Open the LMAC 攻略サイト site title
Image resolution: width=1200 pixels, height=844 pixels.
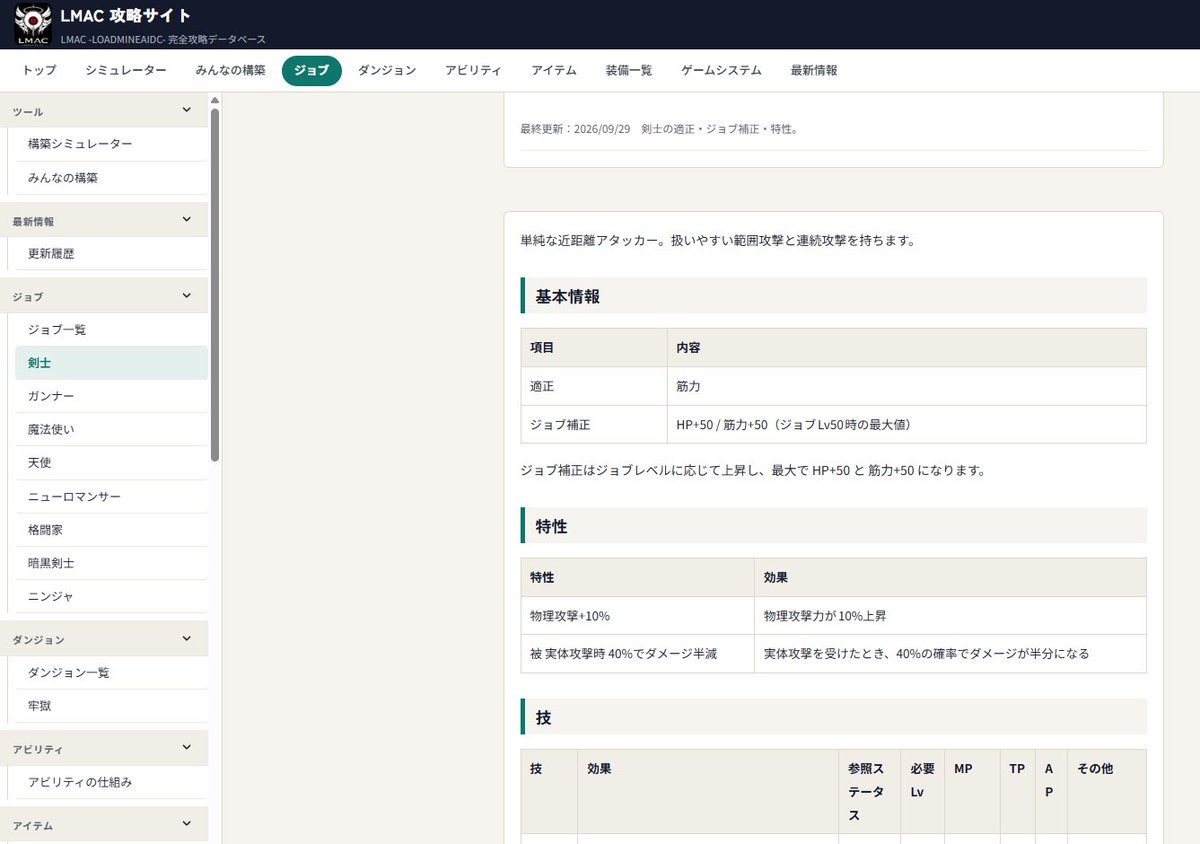(x=125, y=16)
